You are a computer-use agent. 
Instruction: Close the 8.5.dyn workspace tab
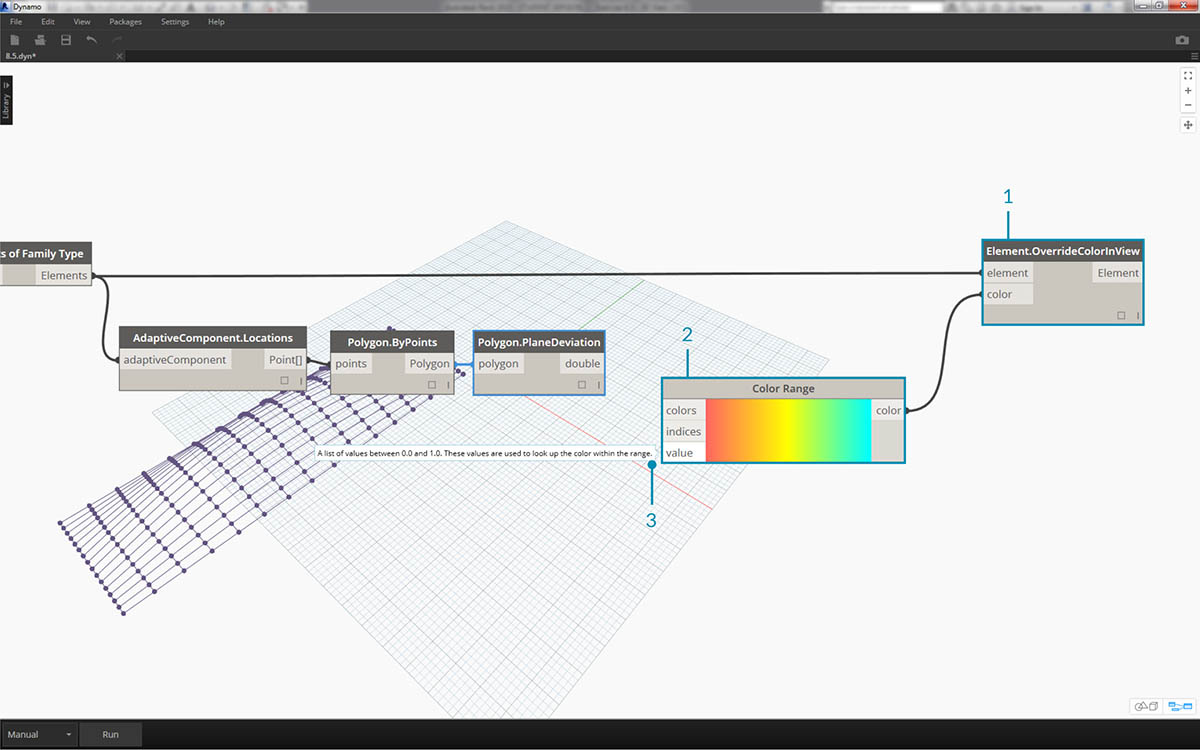pos(120,56)
